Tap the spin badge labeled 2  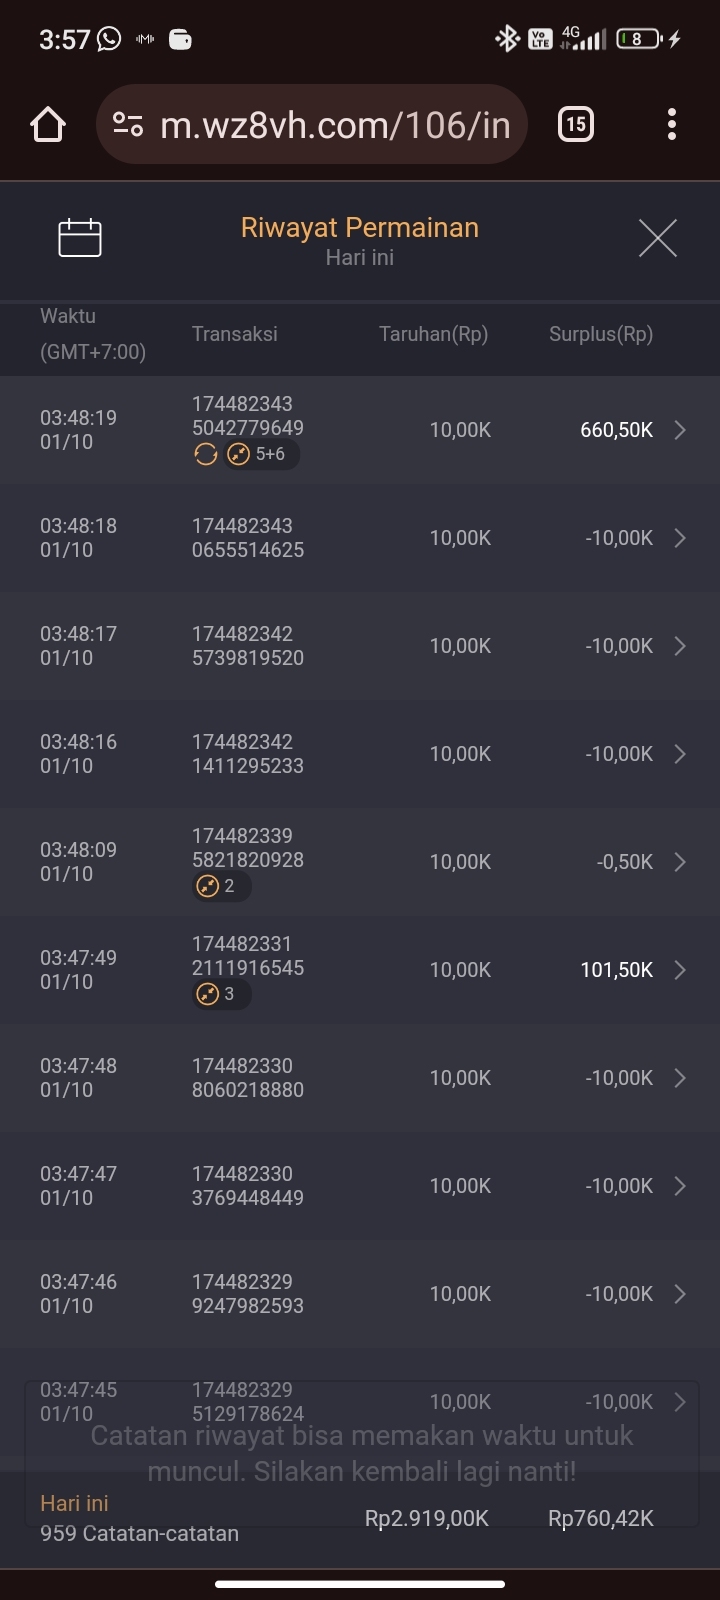point(219,886)
